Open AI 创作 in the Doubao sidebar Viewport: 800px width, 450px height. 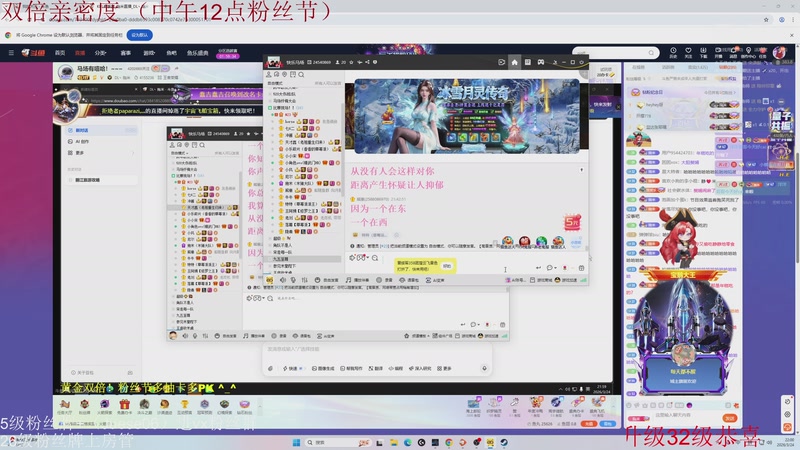pyautogui.click(x=82, y=141)
